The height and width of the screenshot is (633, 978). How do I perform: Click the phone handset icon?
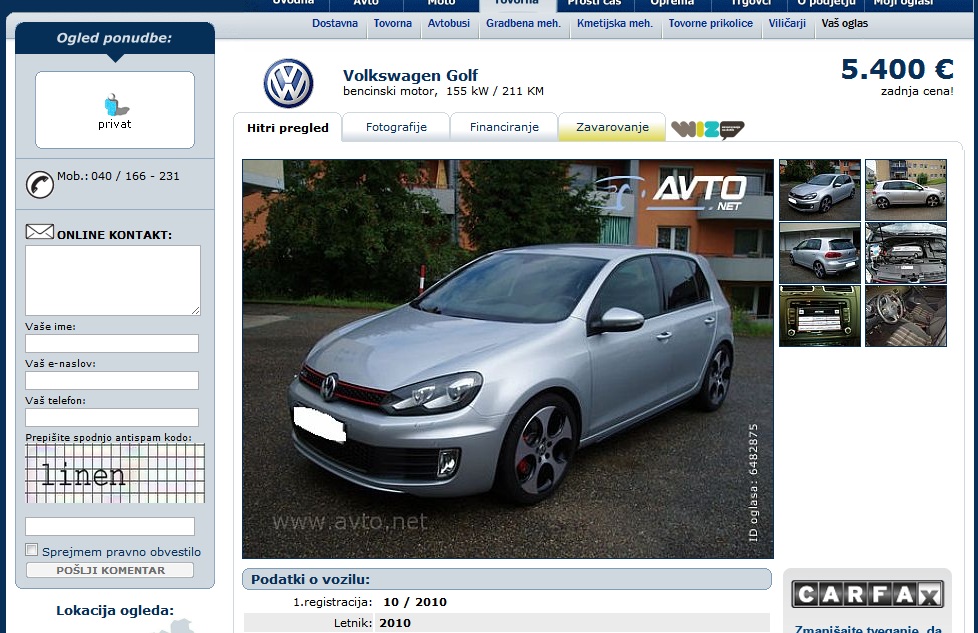tap(40, 185)
